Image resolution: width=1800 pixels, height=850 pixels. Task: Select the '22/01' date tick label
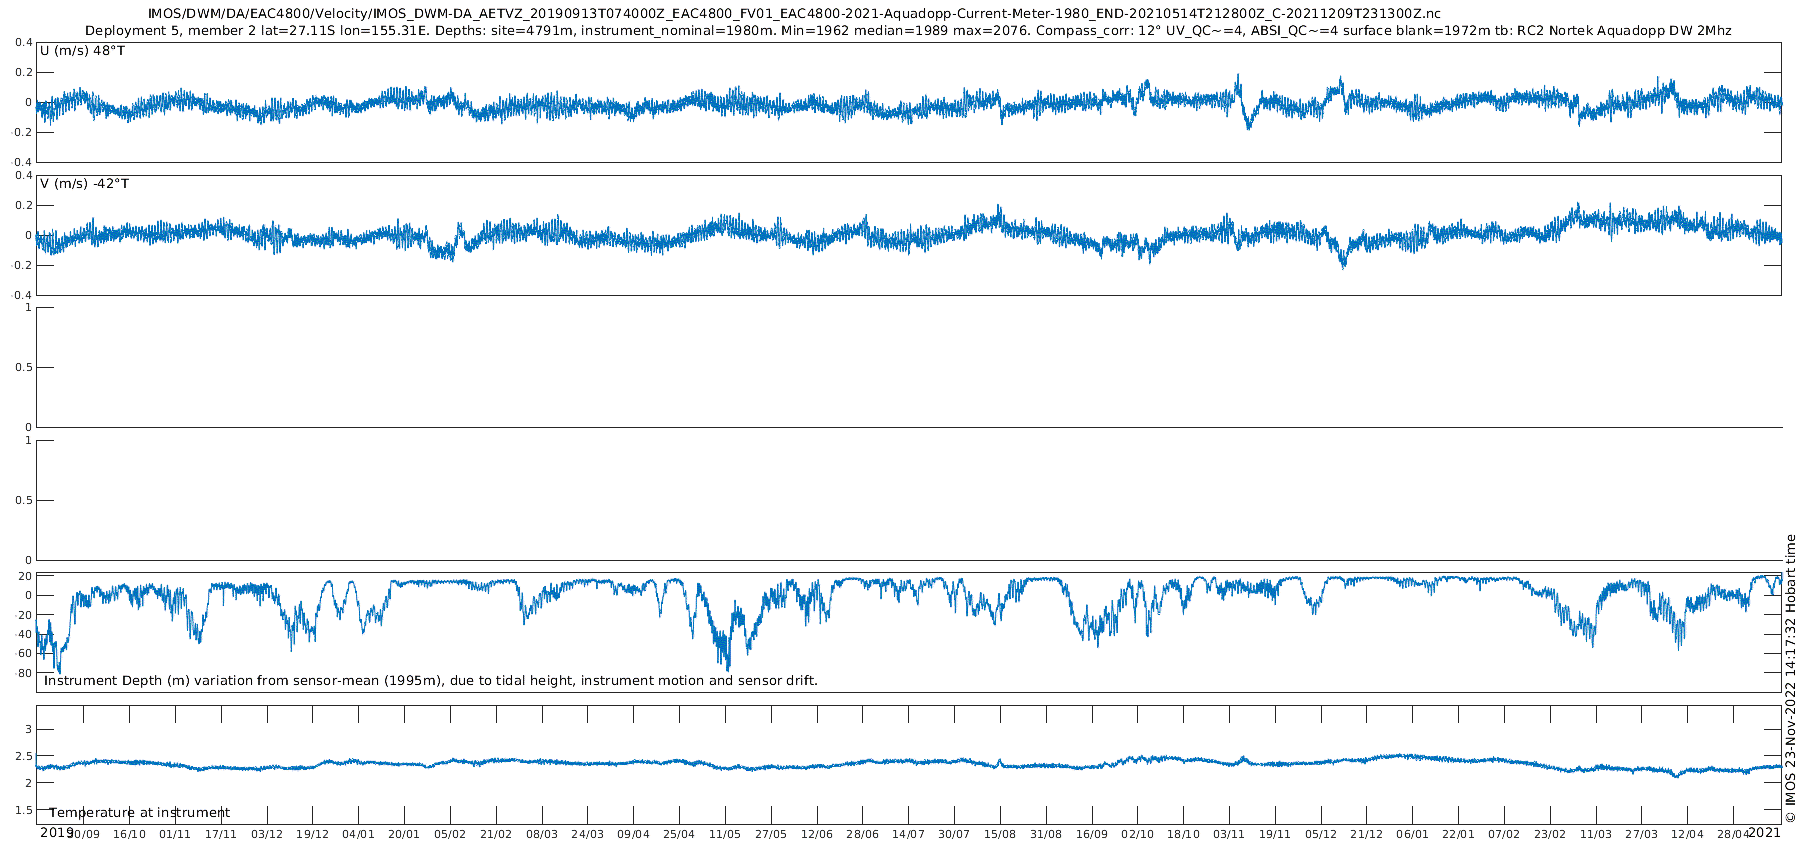pos(1459,834)
